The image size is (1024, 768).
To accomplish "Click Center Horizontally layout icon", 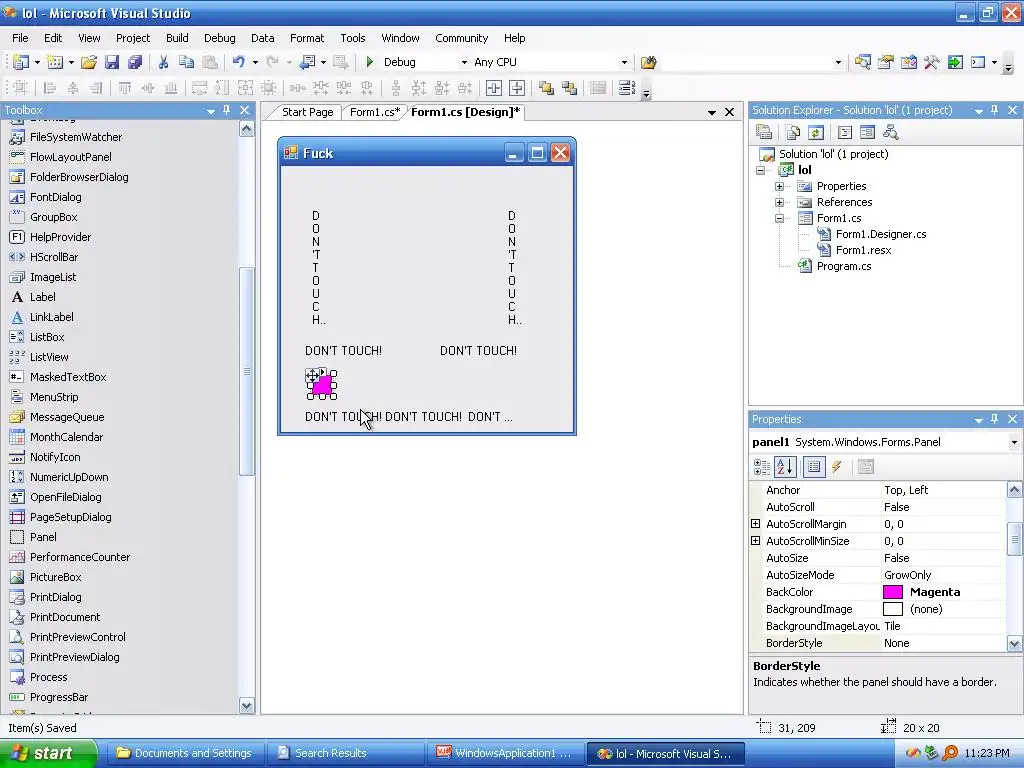I will pyautogui.click(x=494, y=88).
